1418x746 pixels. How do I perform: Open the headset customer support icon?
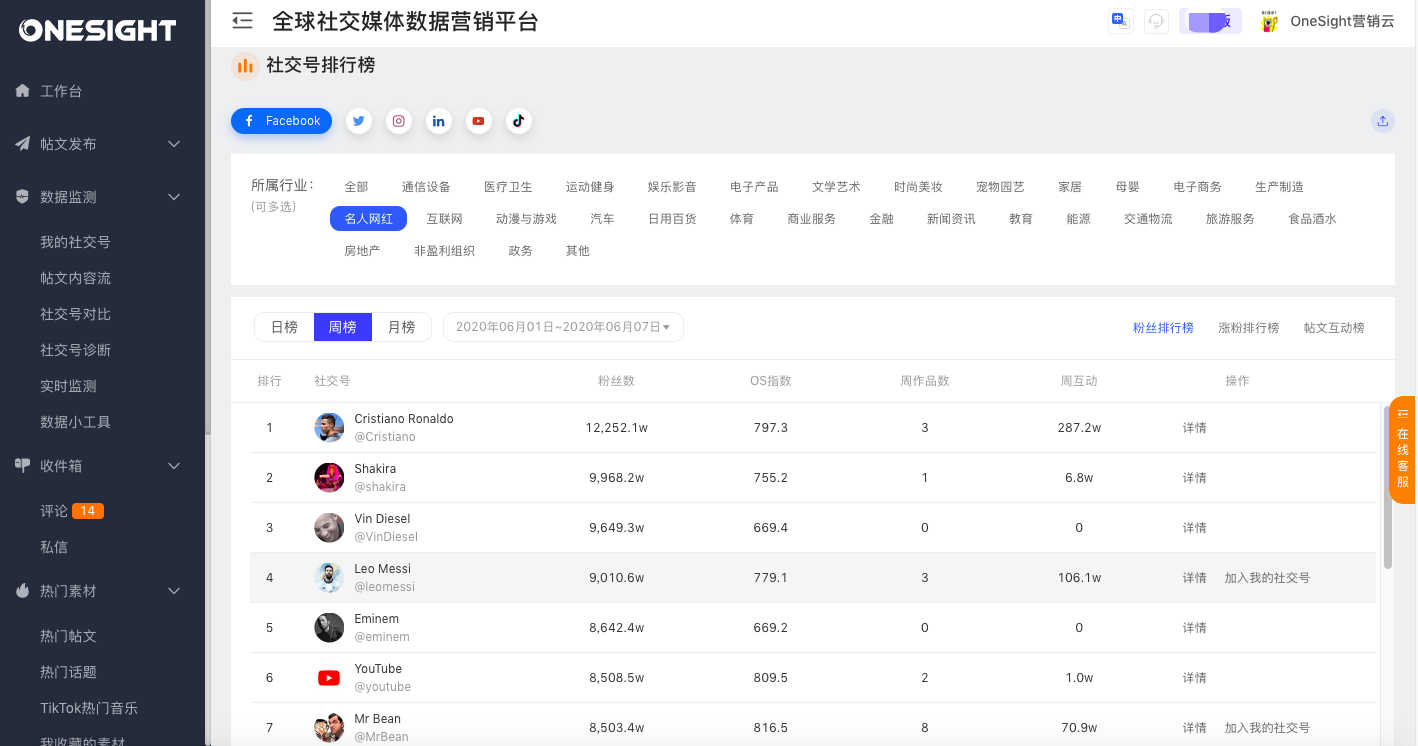click(x=1157, y=21)
